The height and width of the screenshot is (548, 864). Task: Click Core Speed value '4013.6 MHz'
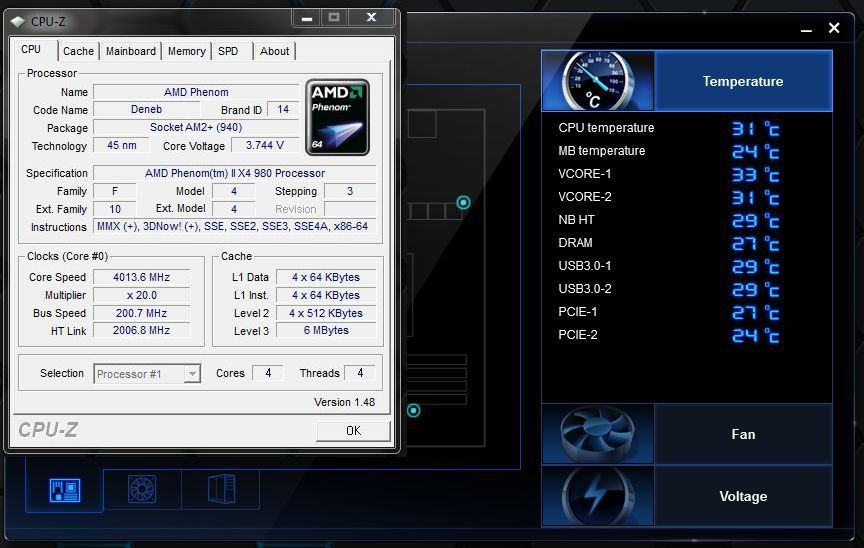(x=142, y=277)
